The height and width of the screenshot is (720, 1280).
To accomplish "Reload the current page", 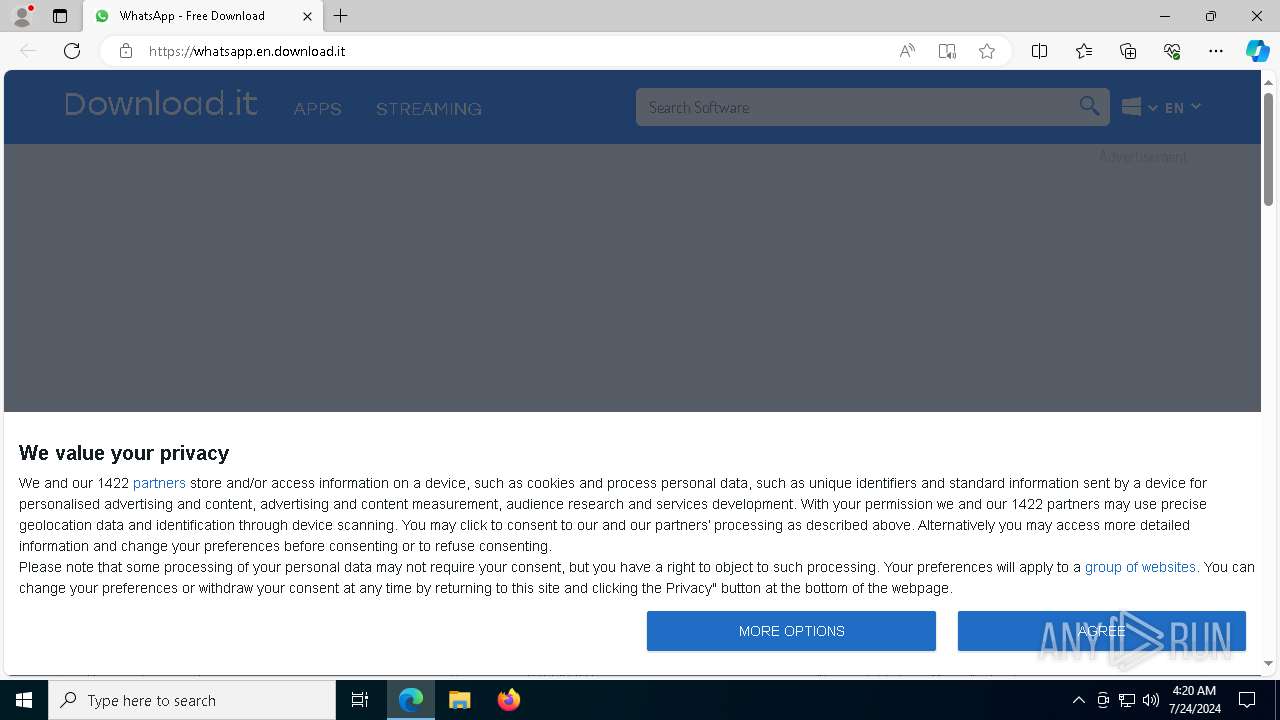I will [x=72, y=51].
